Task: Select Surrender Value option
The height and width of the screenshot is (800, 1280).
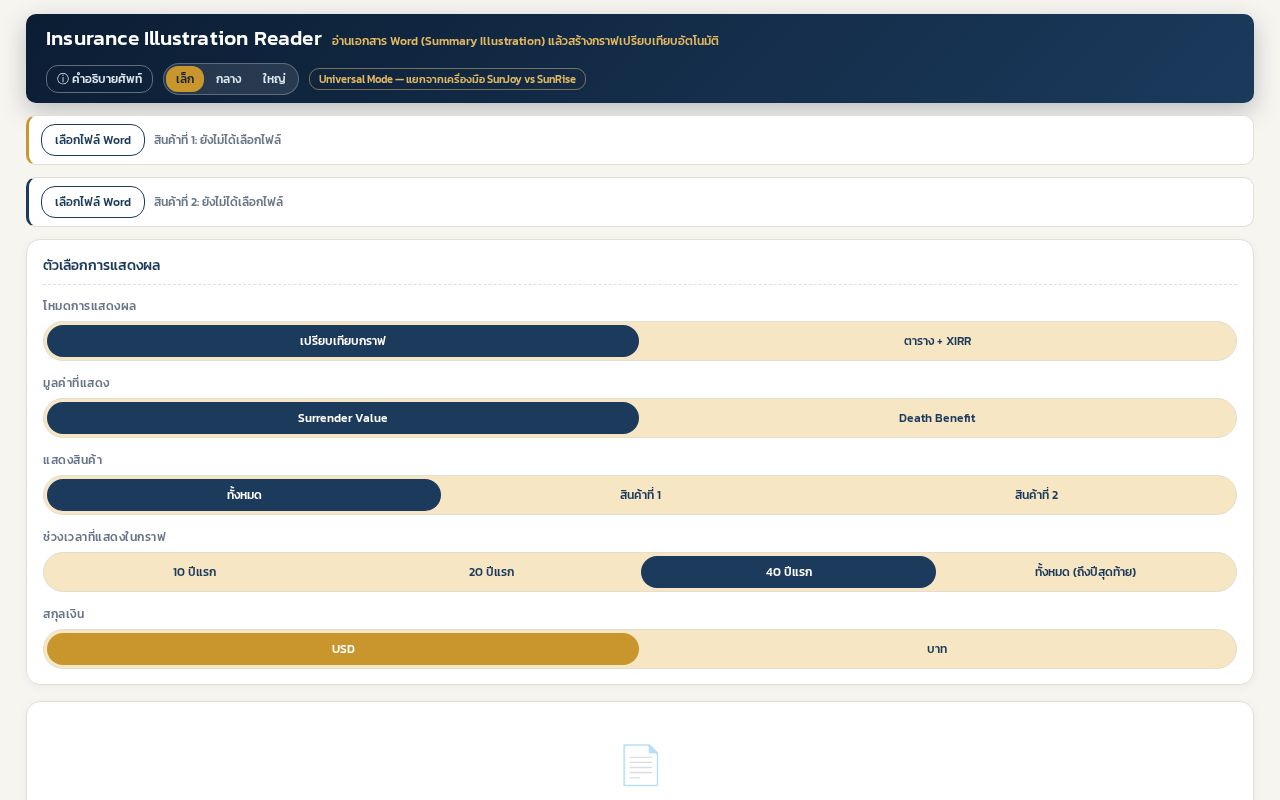Action: (x=343, y=418)
